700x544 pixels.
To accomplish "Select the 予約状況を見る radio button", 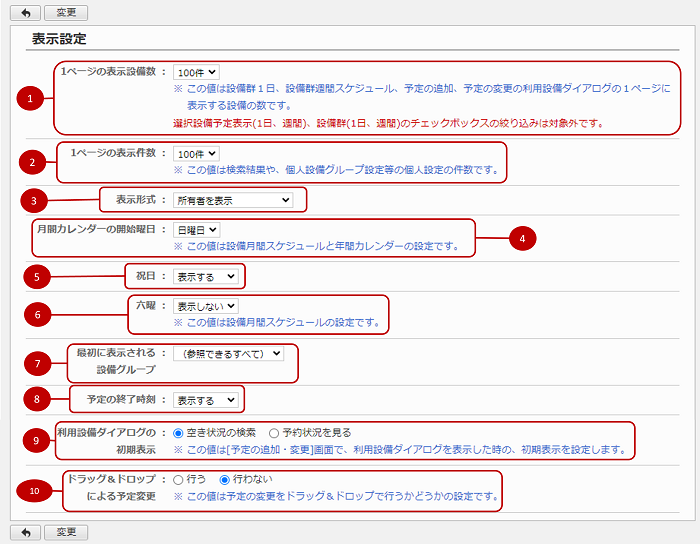I will (274, 433).
